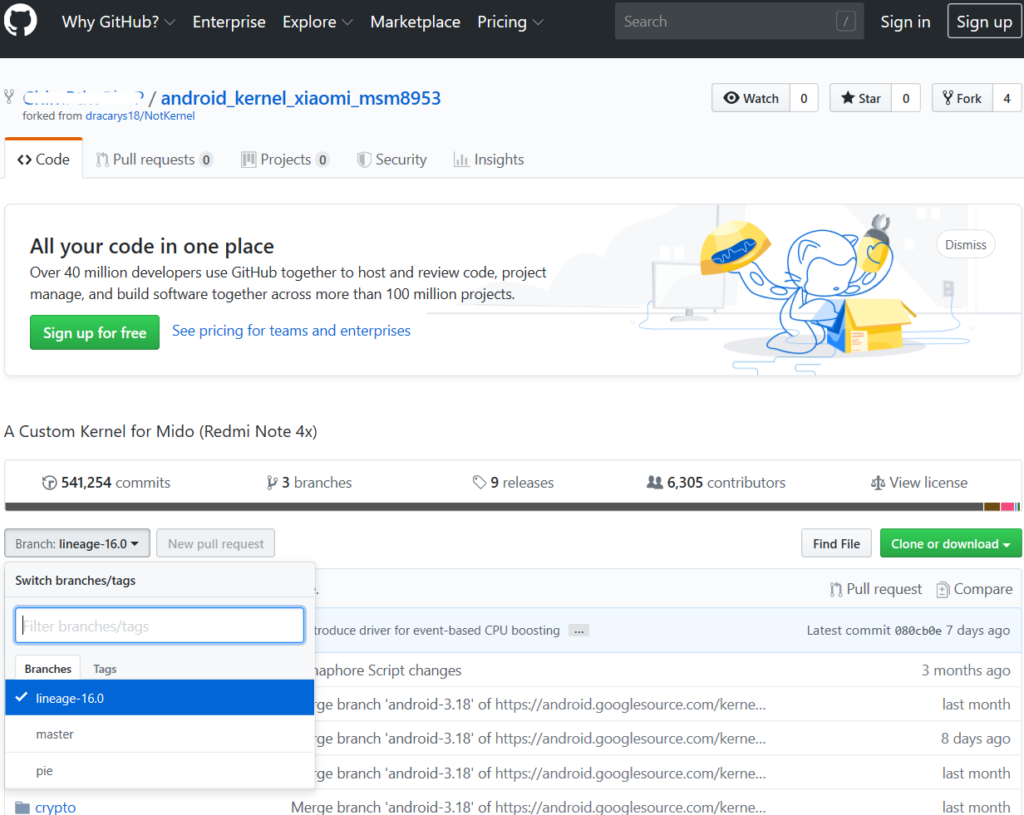Click the crypto folder icon

point(22,808)
